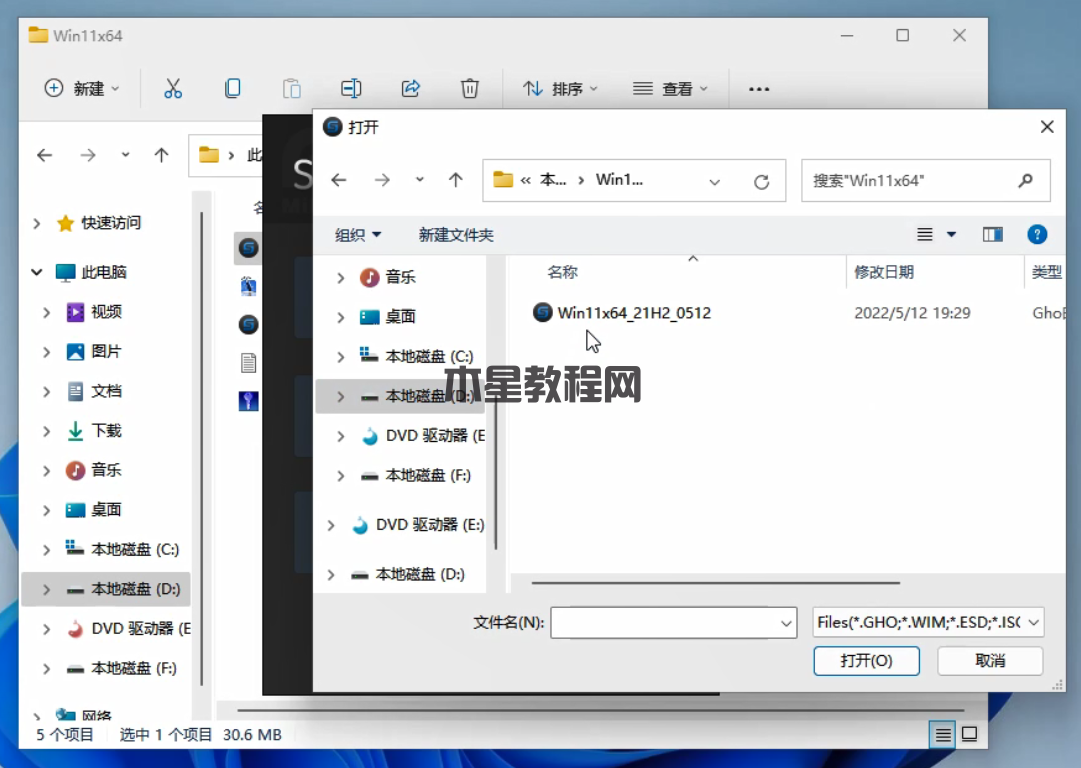Expand Quick access (快速访问) in Explorer sidebar

[37, 223]
